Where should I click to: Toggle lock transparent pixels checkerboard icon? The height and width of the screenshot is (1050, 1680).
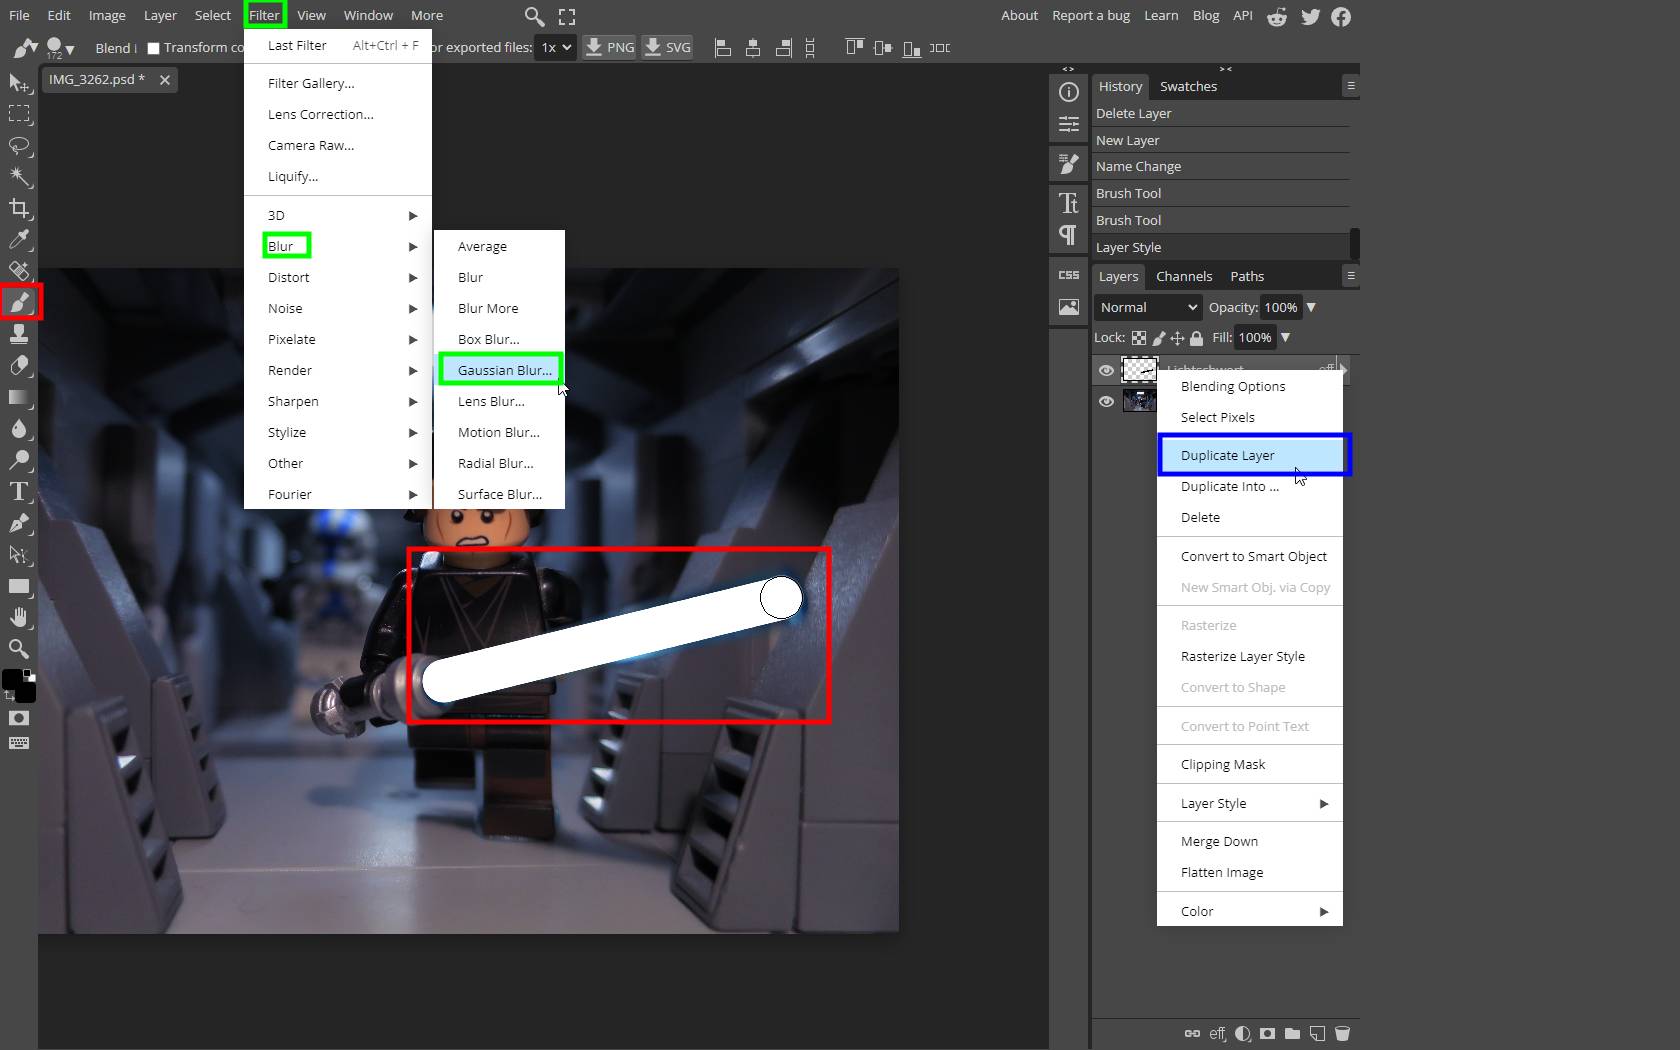(x=1139, y=338)
